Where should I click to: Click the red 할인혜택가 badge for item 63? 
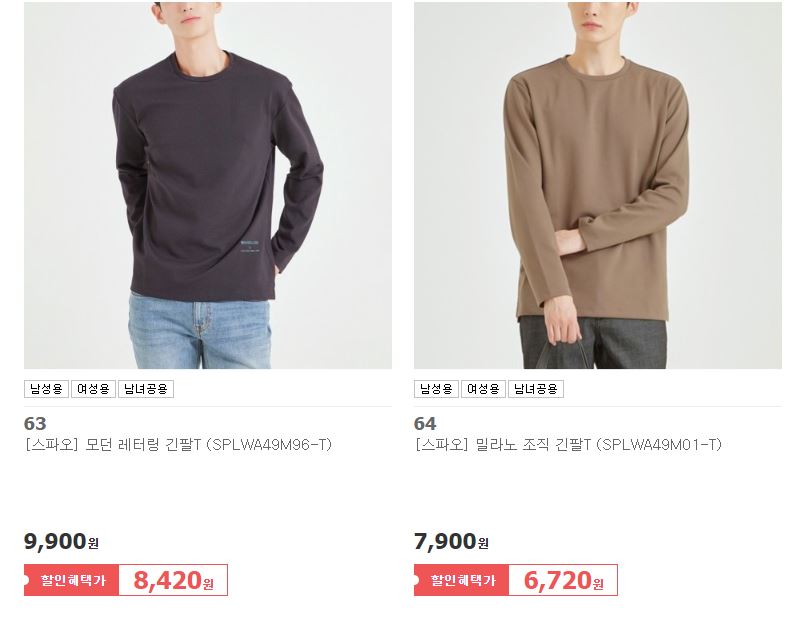click(71, 580)
